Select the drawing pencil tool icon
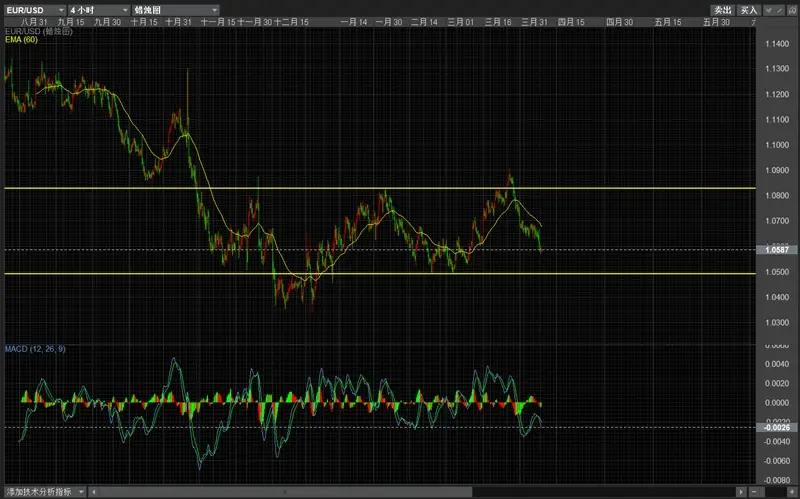The height and width of the screenshot is (499, 800). [x=779, y=10]
